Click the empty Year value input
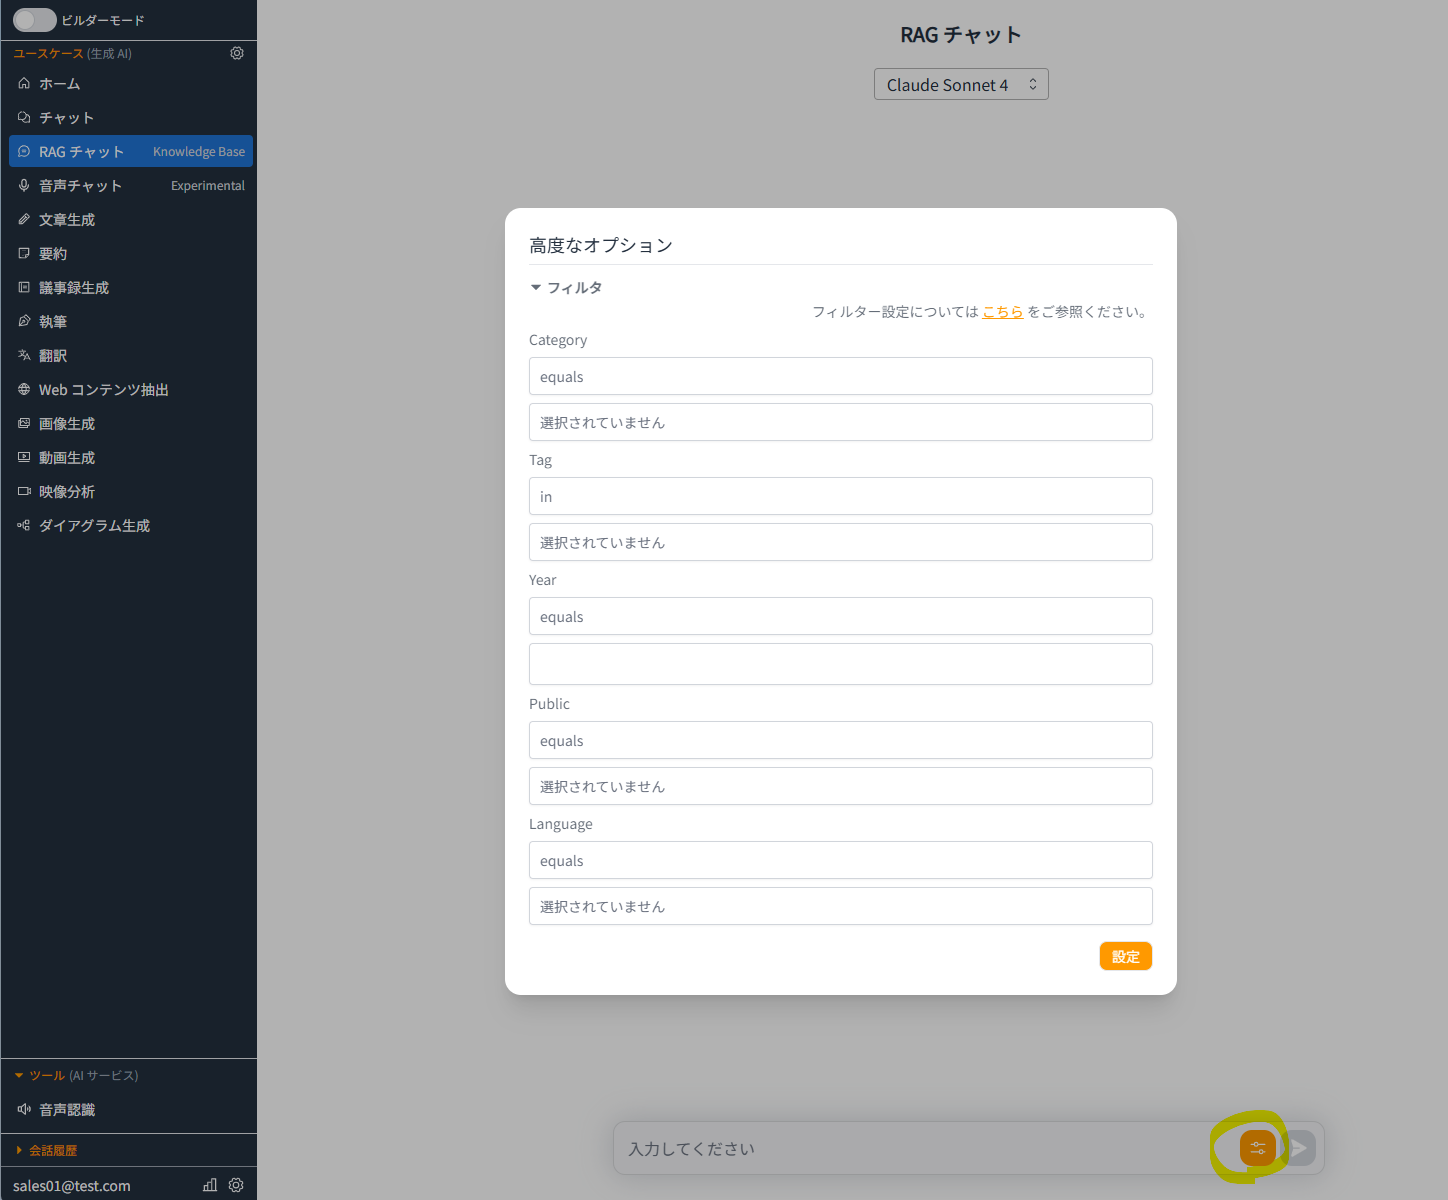The width and height of the screenshot is (1448, 1200). (840, 664)
